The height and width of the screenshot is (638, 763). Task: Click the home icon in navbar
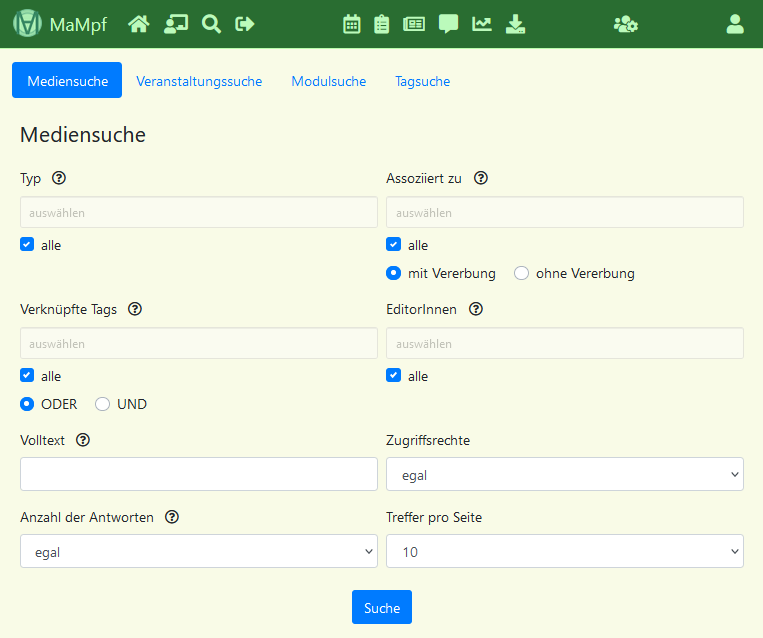(138, 24)
